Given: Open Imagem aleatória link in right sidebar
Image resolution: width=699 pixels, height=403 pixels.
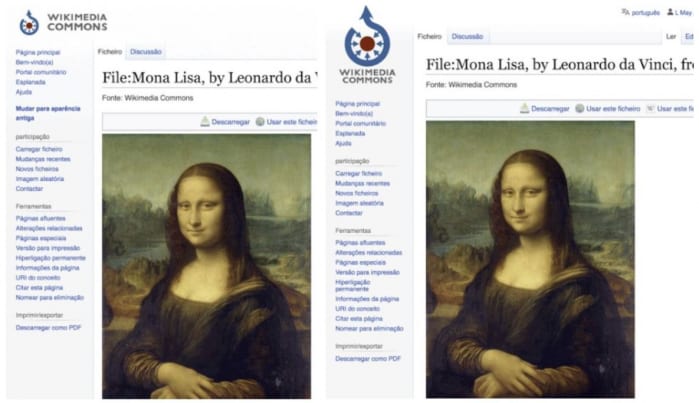Looking at the screenshot, I should (x=359, y=203).
